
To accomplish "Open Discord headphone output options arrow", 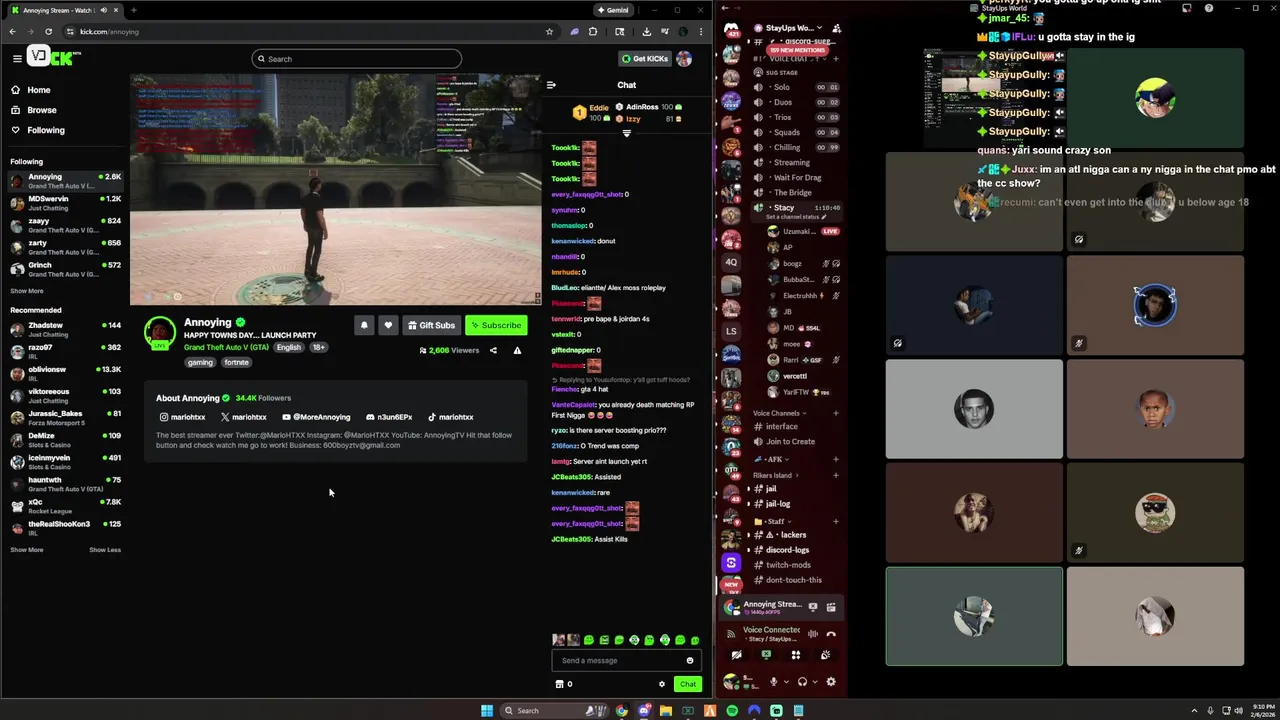I will pyautogui.click(x=814, y=682).
